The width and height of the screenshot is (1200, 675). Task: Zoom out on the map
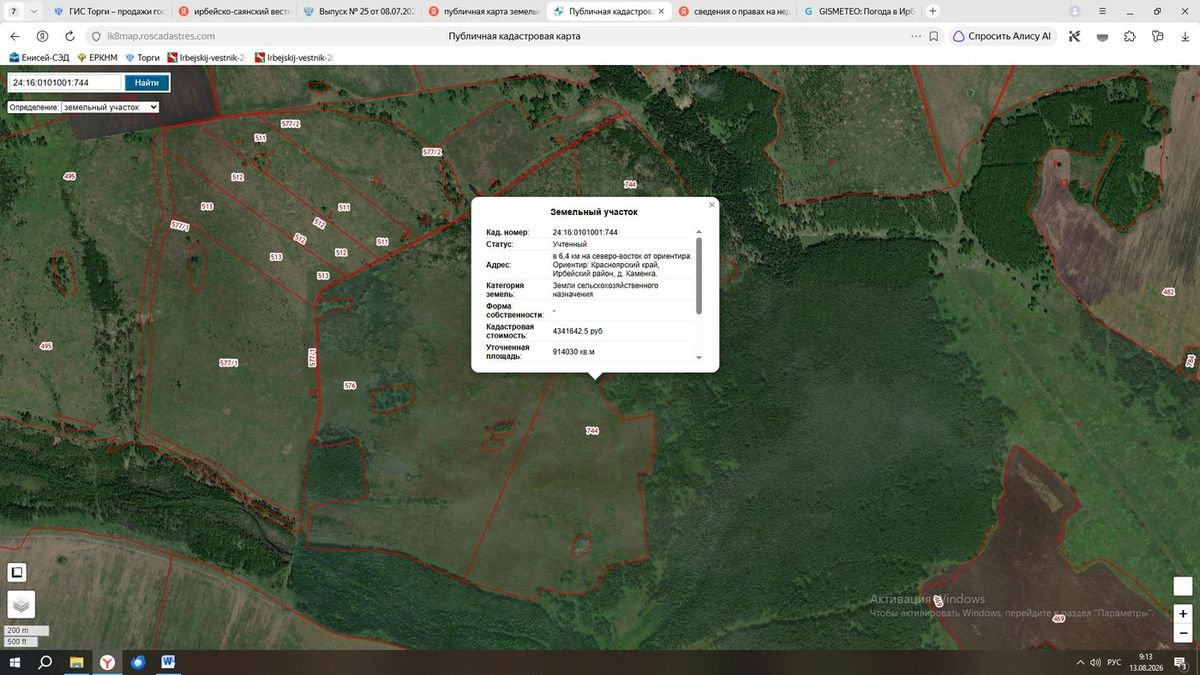click(1183, 634)
